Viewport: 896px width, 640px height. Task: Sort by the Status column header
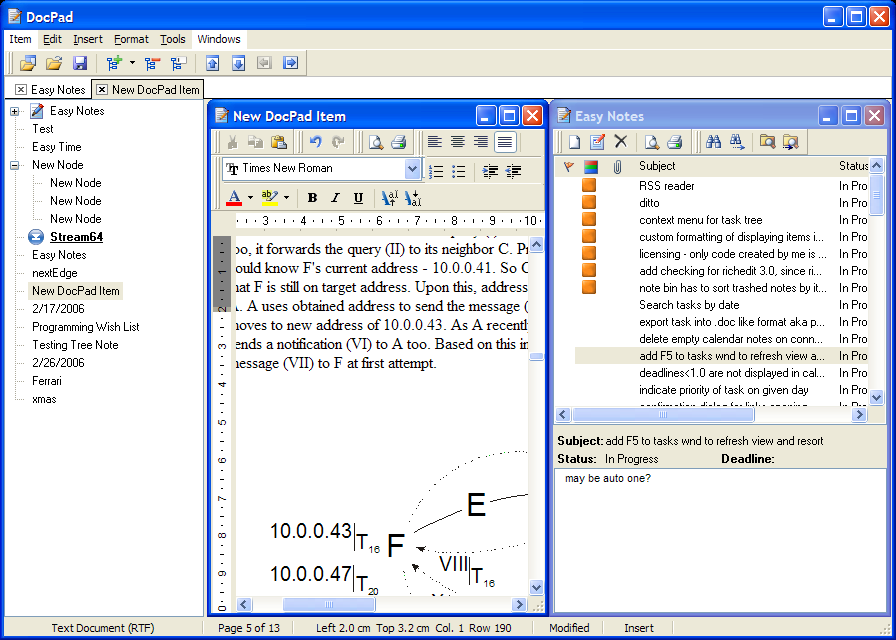853,166
